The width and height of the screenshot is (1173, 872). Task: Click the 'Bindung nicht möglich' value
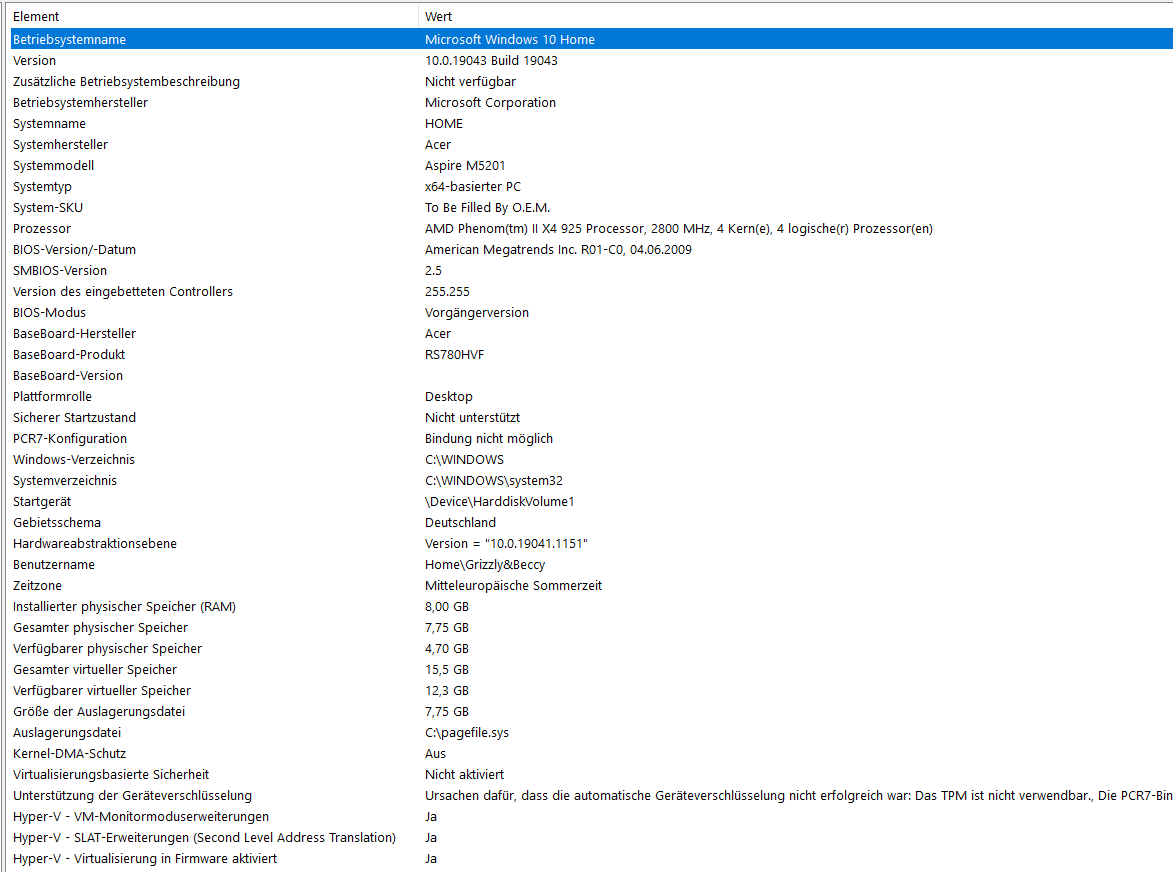(x=489, y=438)
